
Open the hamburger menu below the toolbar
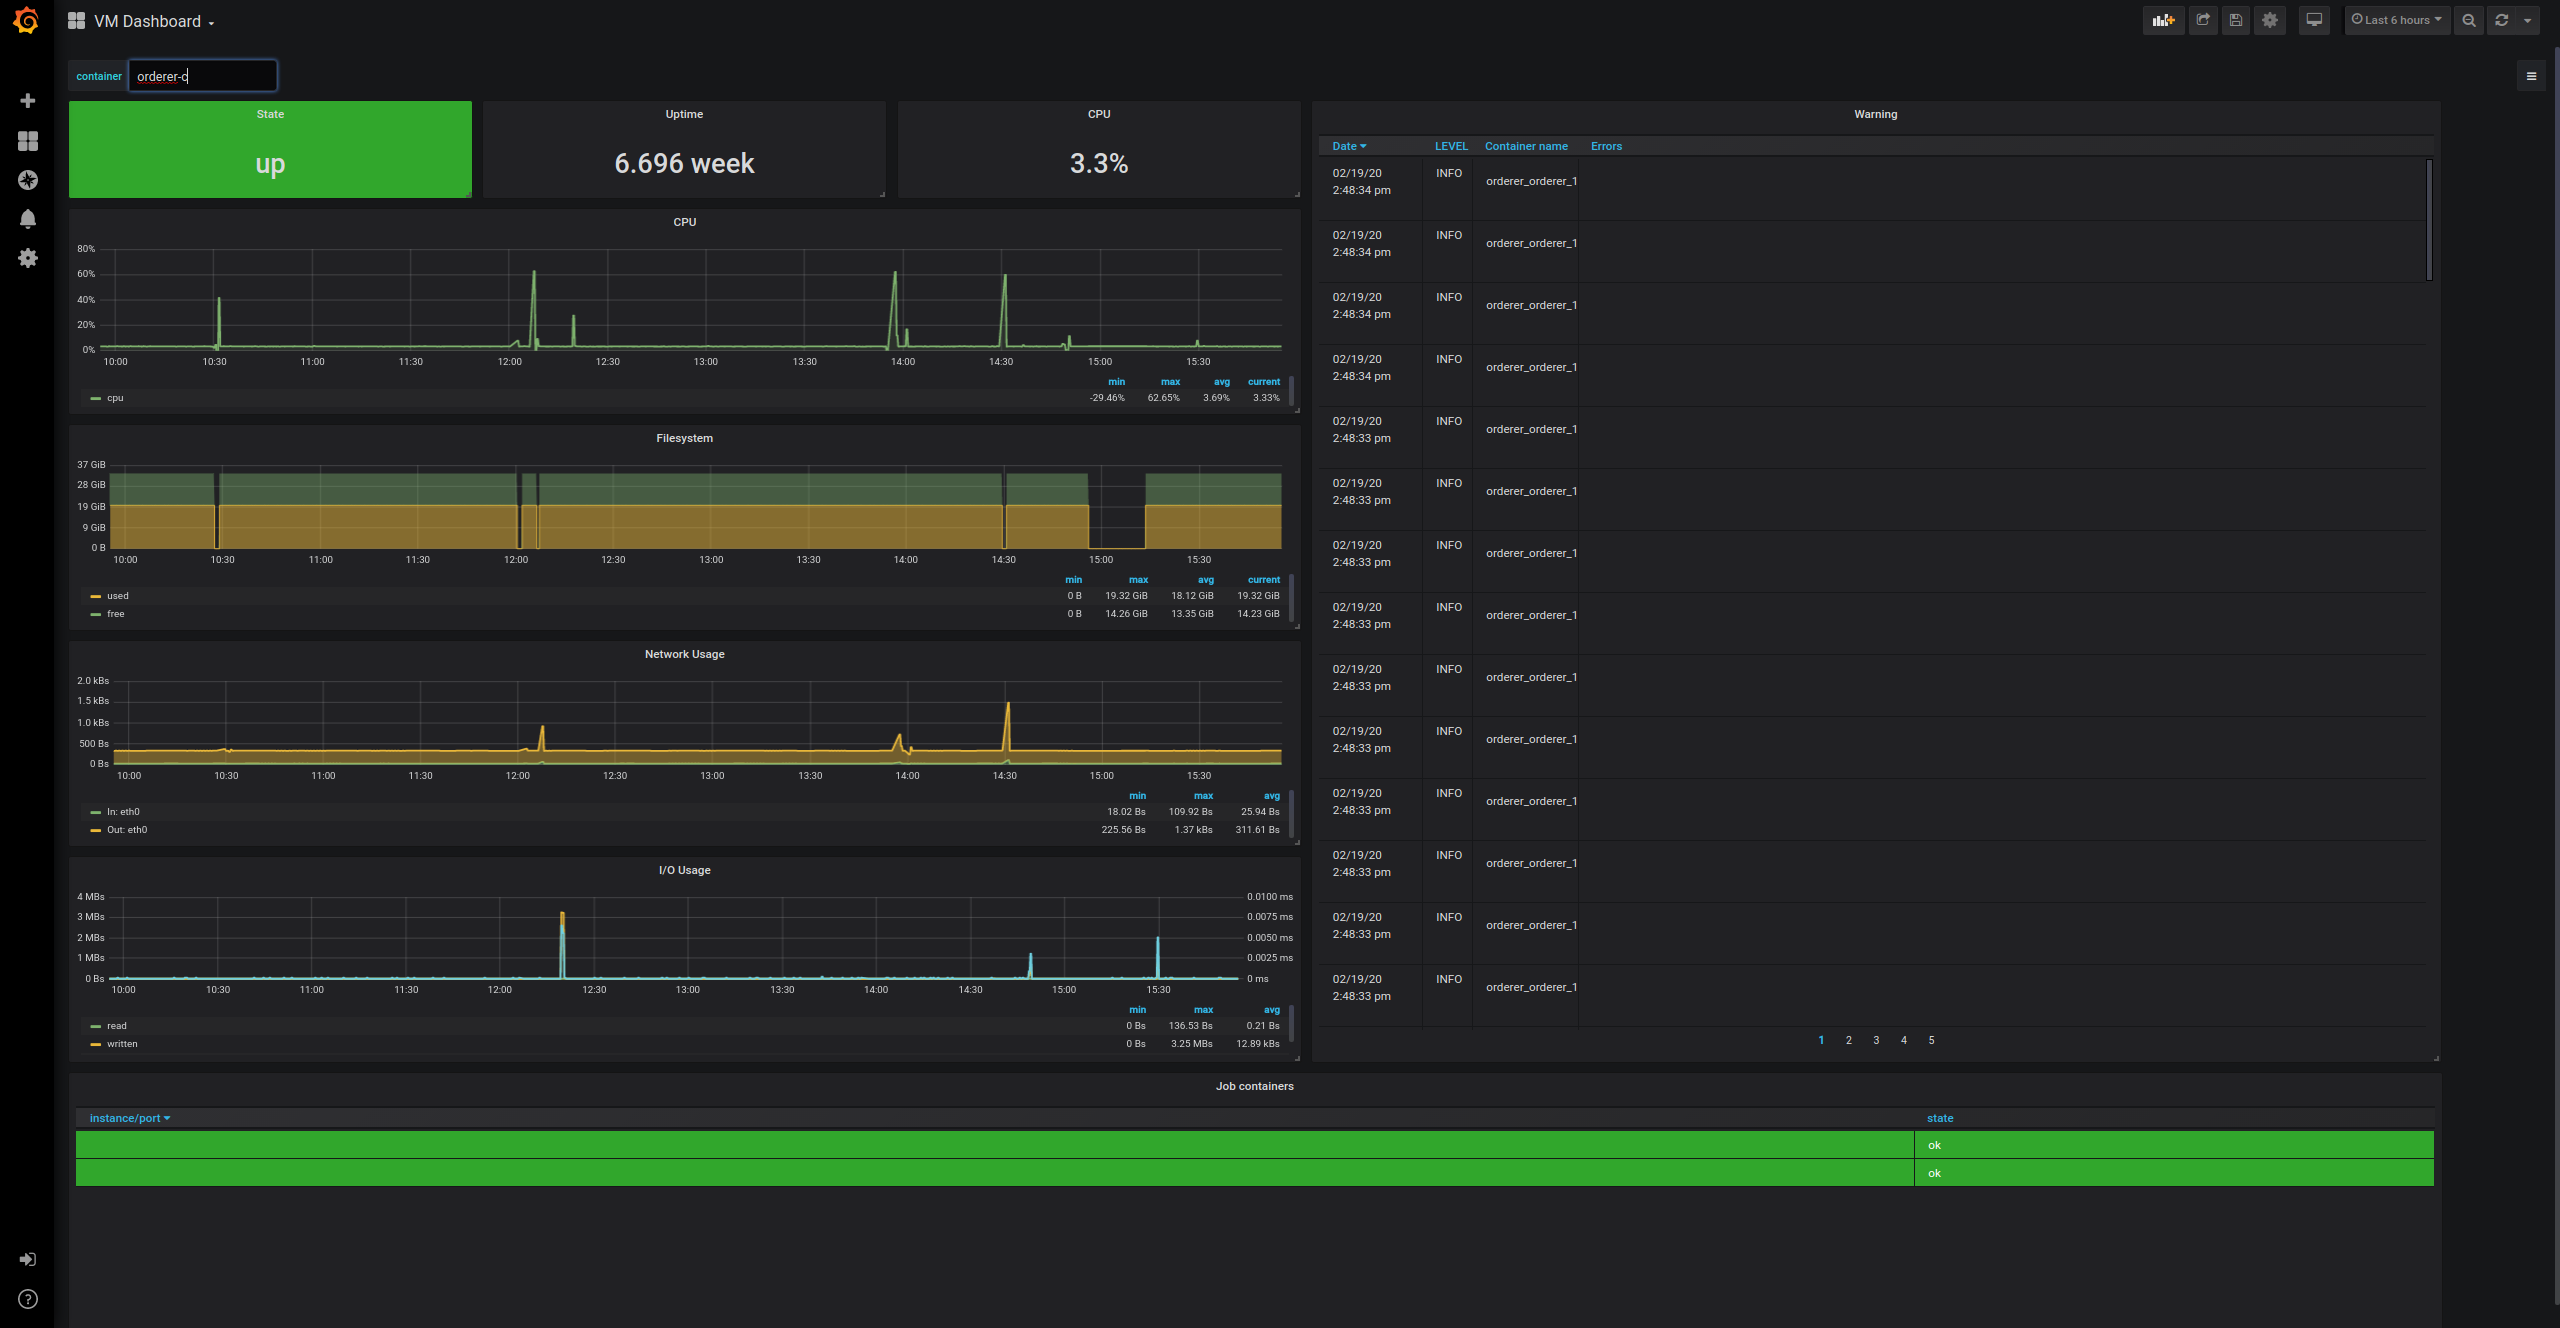2531,75
